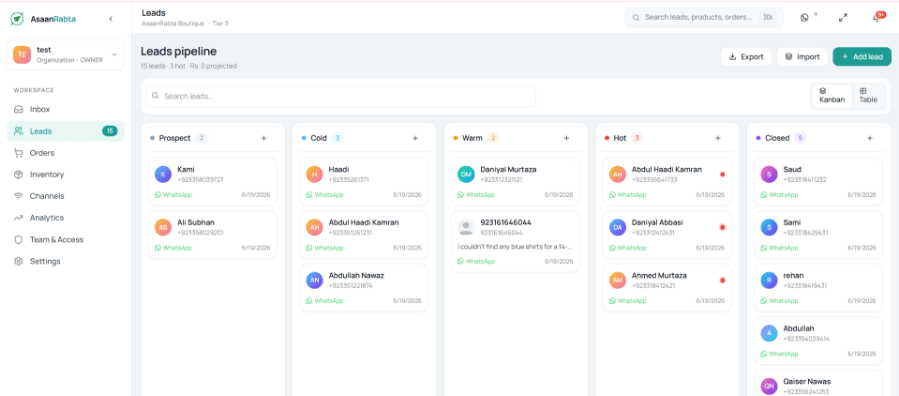Open notifications bell with 9+ badge
899x396 pixels.
pos(877,17)
